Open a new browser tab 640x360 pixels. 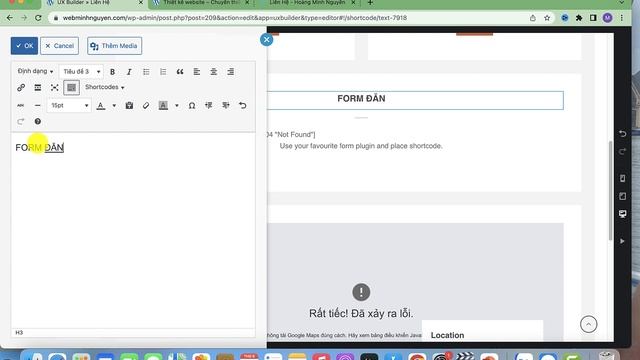tap(370, 3)
